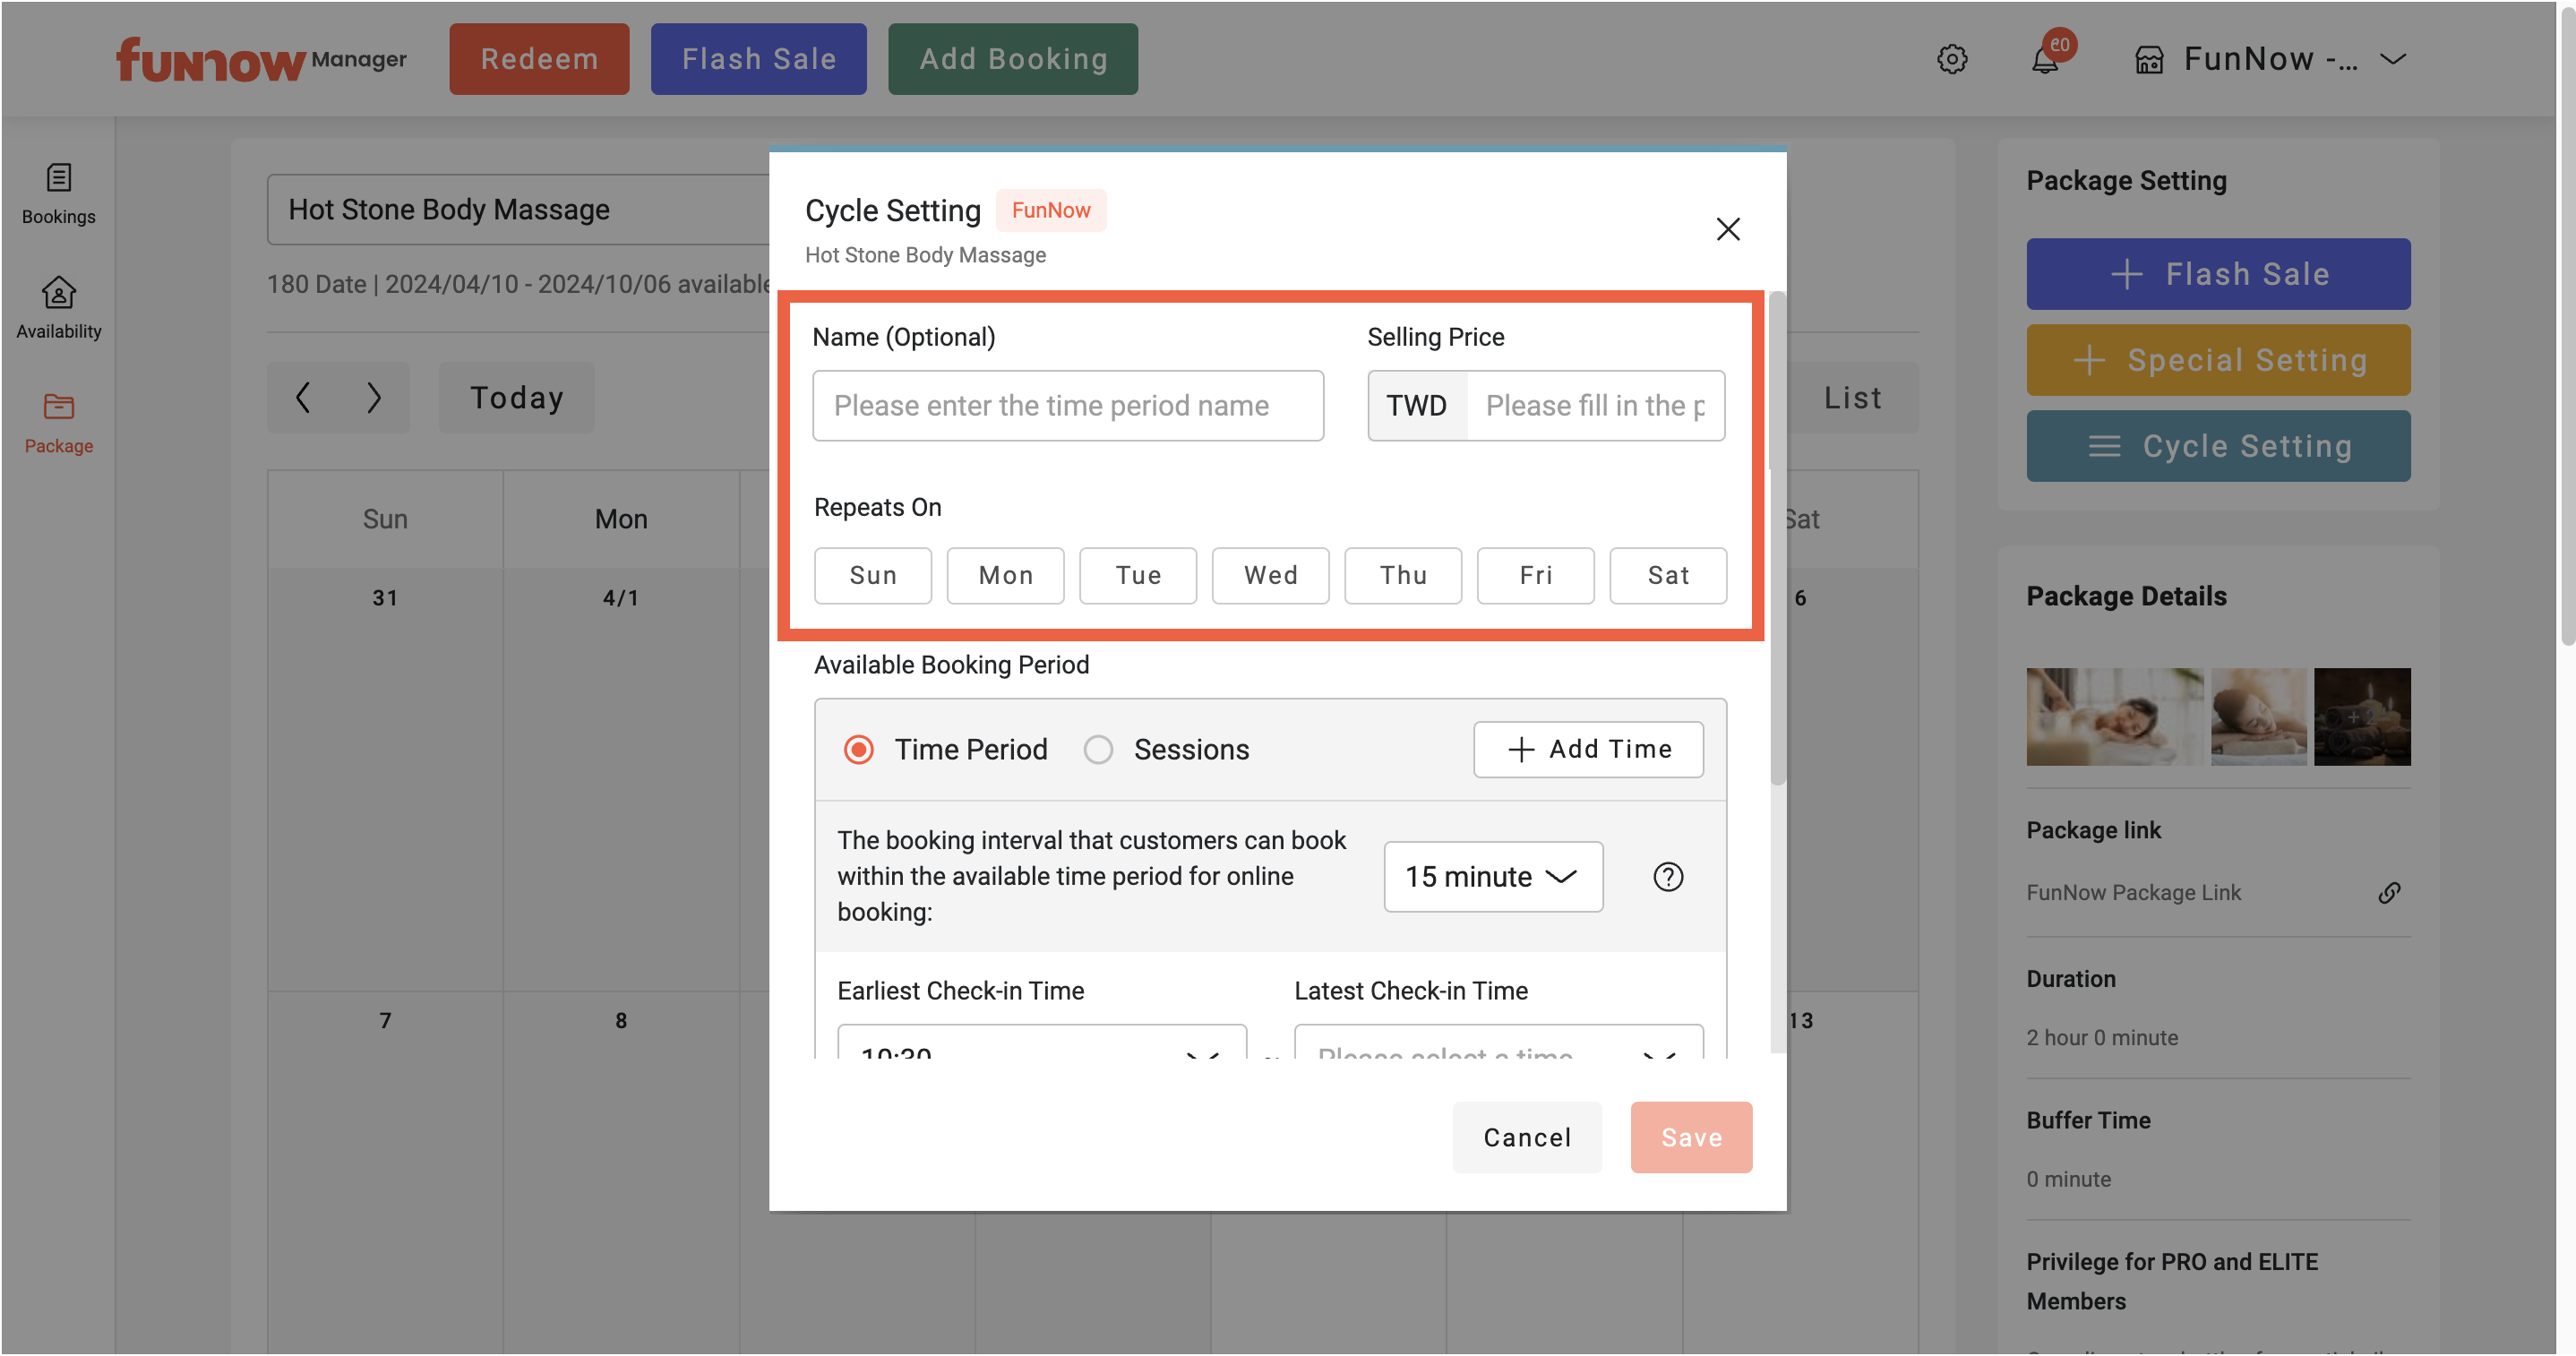Click the TWD currency label
The image size is (2576, 1356).
[x=1416, y=405]
